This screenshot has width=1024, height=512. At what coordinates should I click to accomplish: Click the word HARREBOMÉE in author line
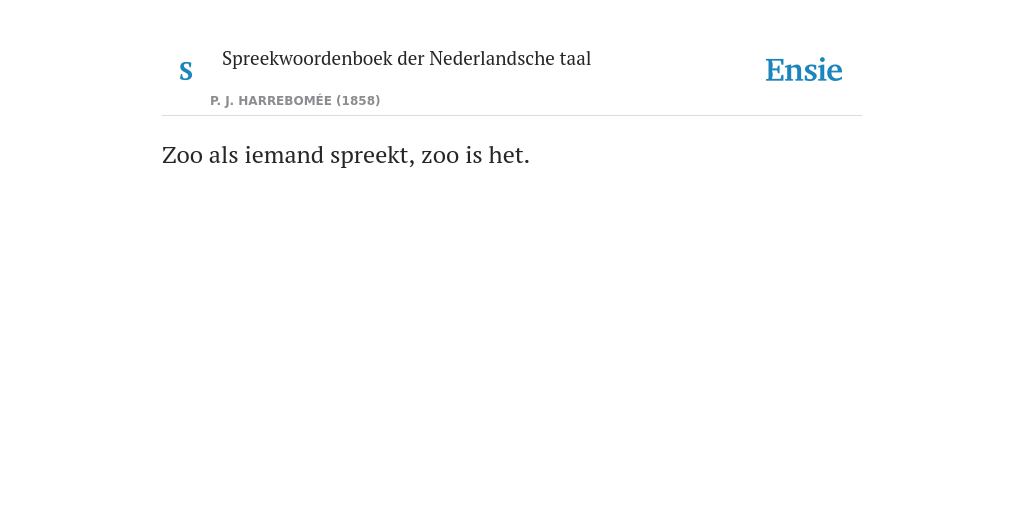point(285,101)
